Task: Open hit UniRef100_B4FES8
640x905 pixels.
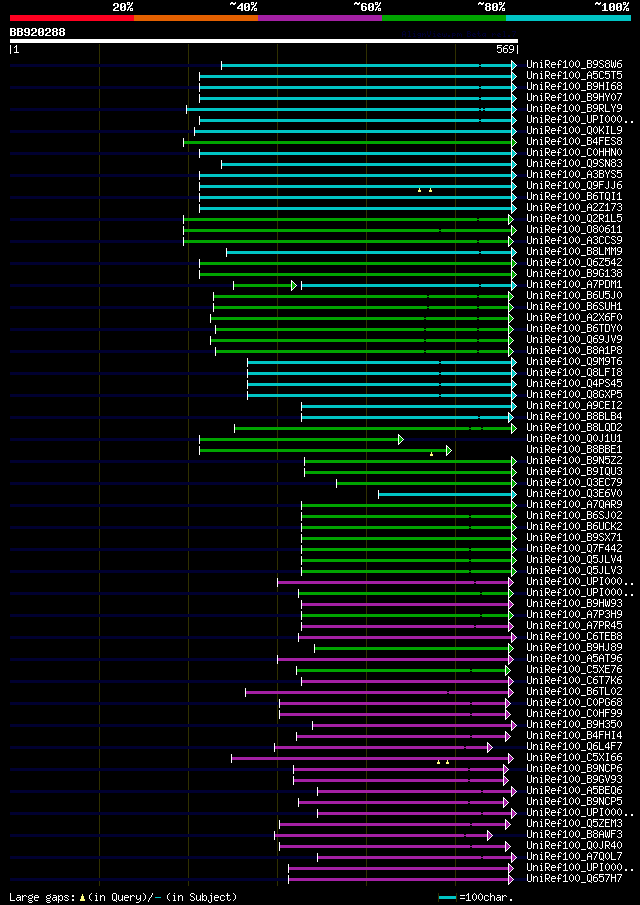Action: 574,141
